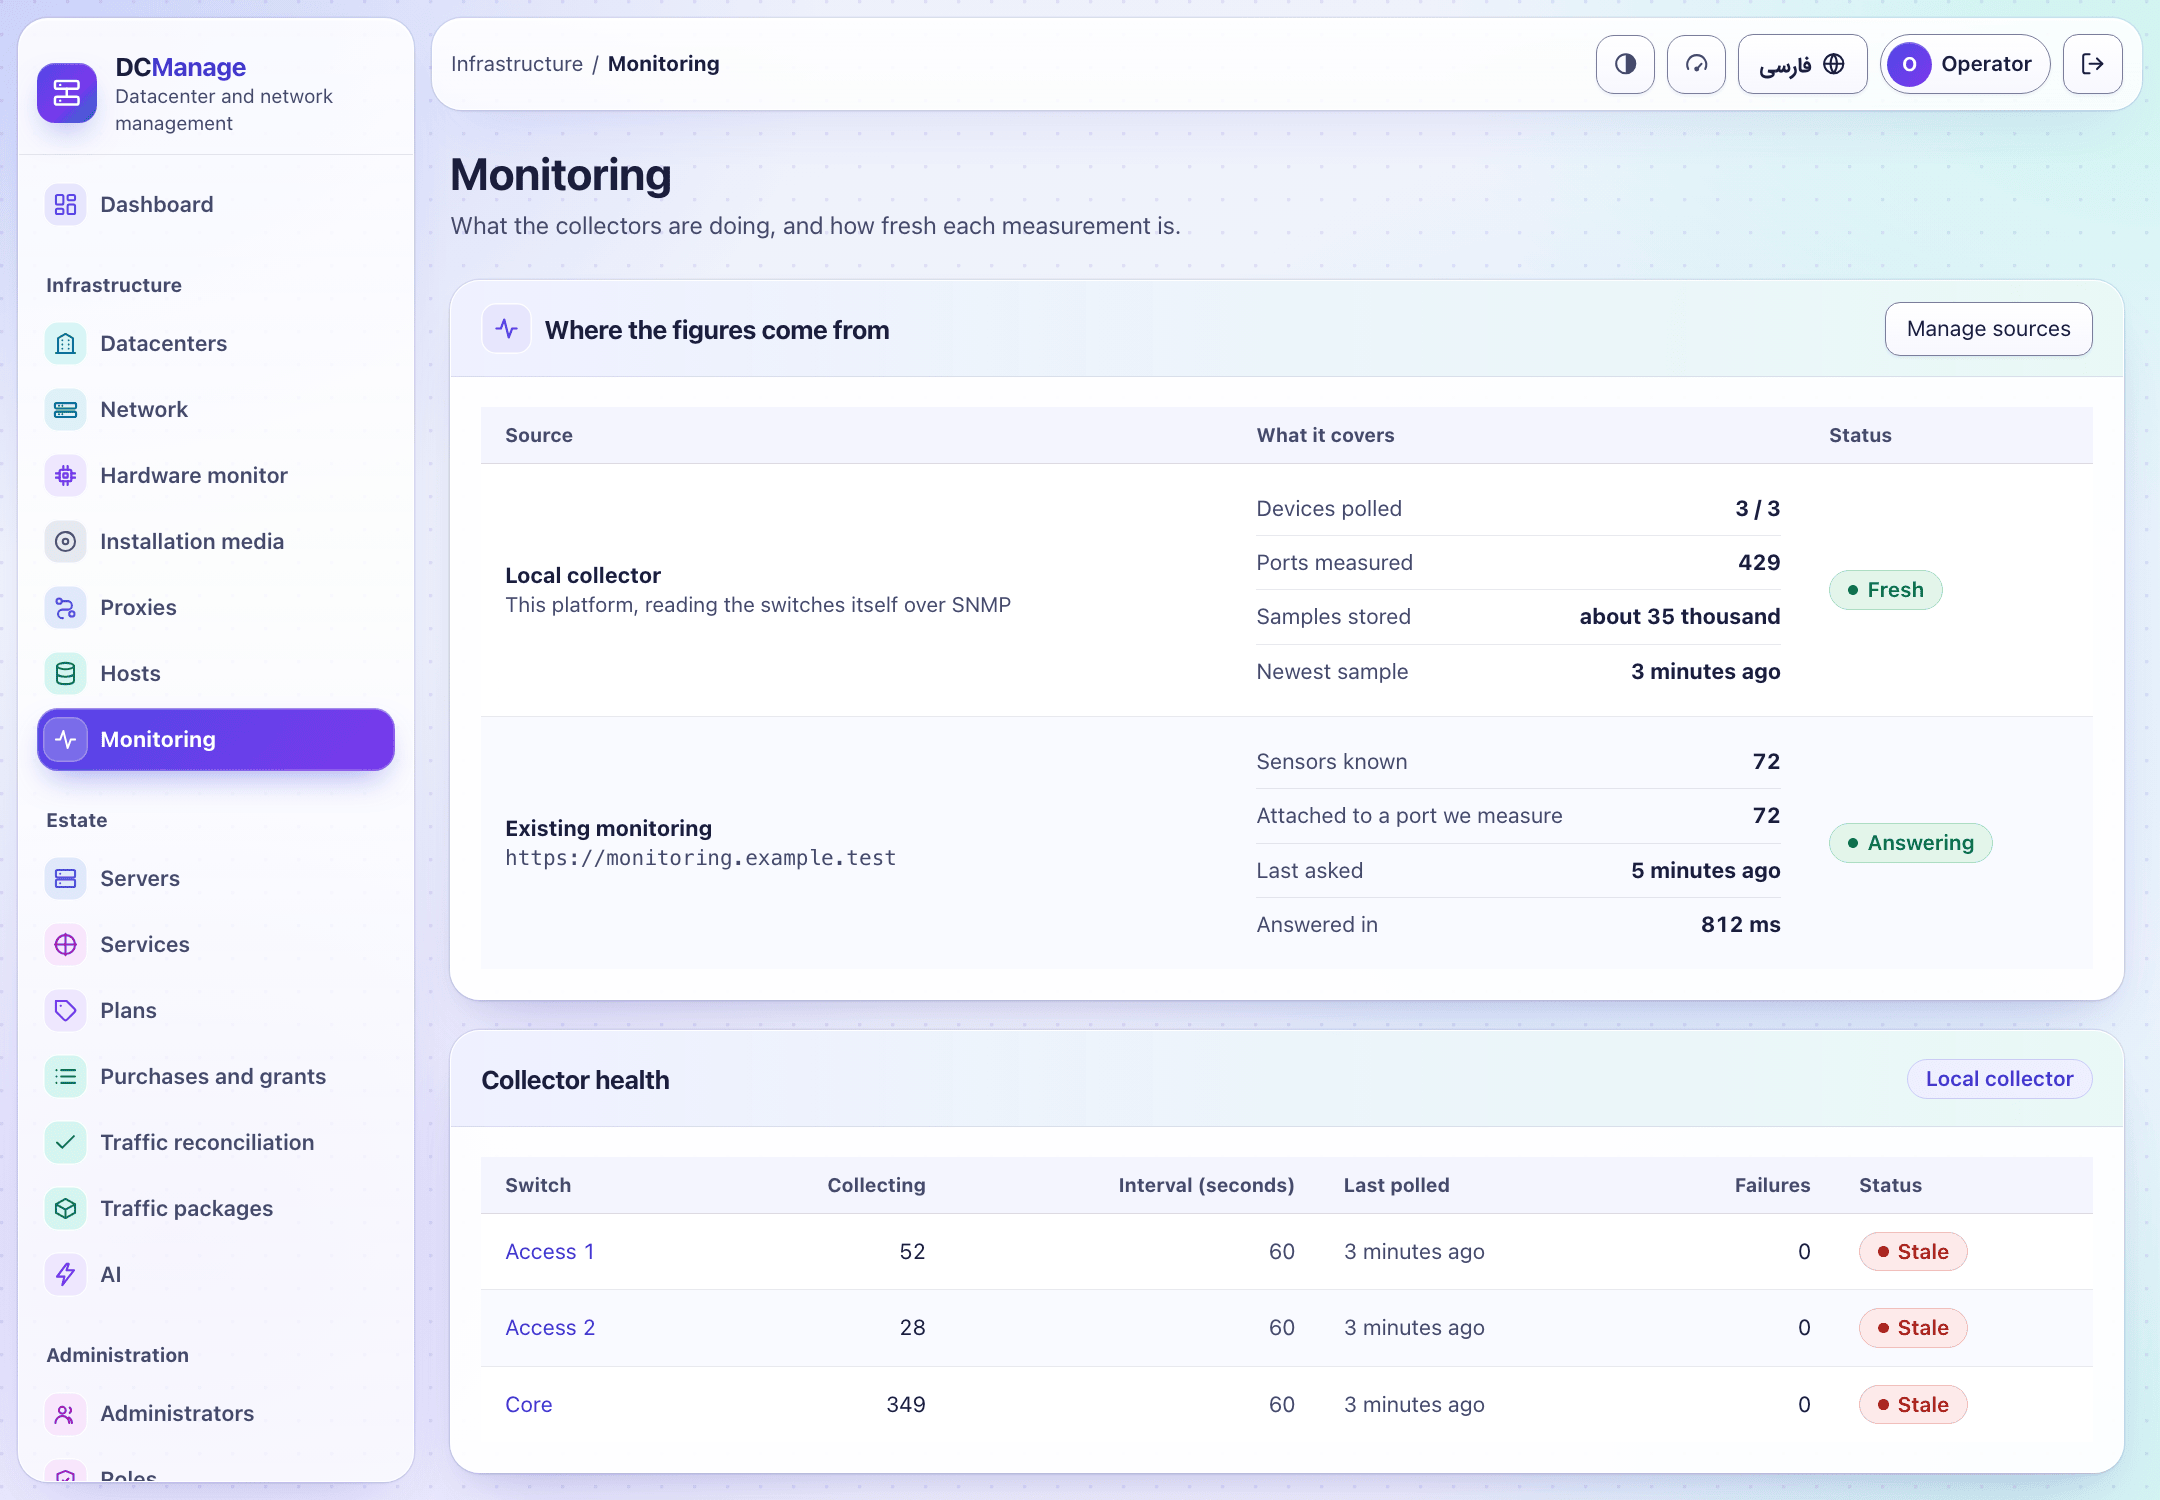Click the Infrastructure breadcrumb

(x=517, y=64)
